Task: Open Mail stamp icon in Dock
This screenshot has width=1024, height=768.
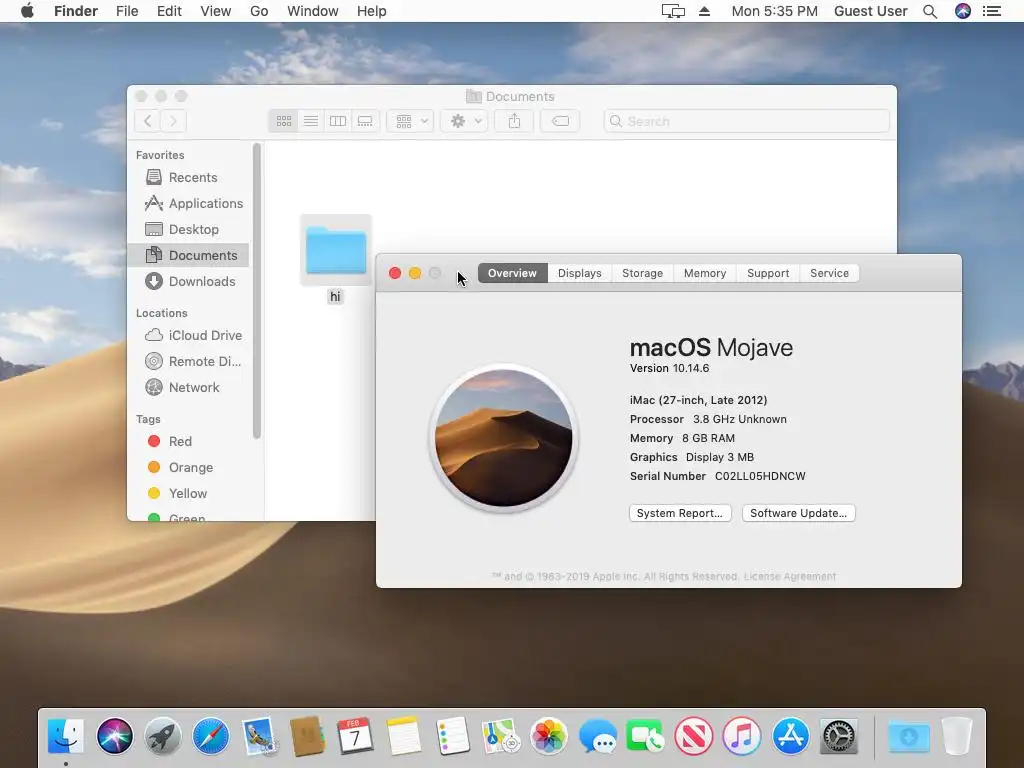Action: (x=259, y=736)
